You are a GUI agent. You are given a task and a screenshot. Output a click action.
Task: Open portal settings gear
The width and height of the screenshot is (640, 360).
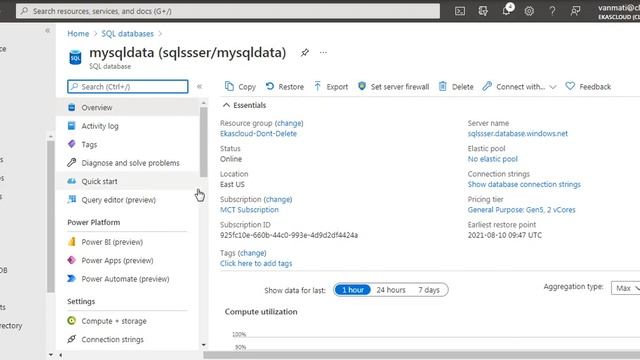coord(529,11)
